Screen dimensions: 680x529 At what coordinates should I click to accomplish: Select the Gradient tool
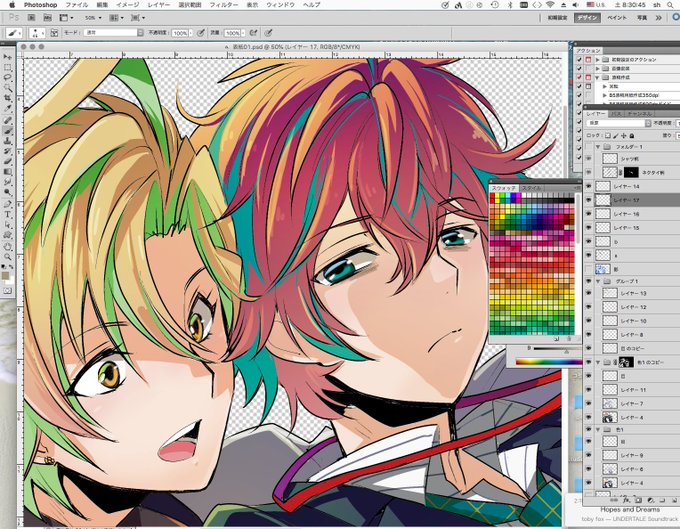pyautogui.click(x=7, y=172)
